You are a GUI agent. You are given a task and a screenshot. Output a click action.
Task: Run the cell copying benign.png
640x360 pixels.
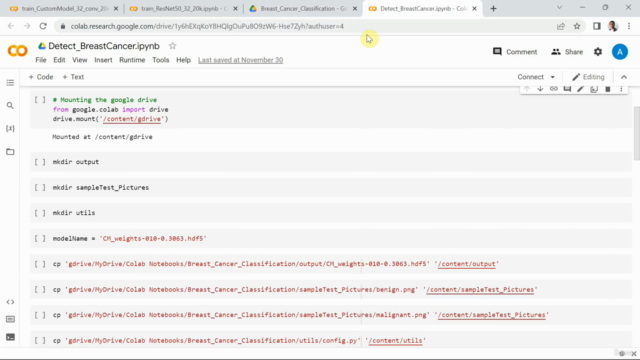coord(40,290)
